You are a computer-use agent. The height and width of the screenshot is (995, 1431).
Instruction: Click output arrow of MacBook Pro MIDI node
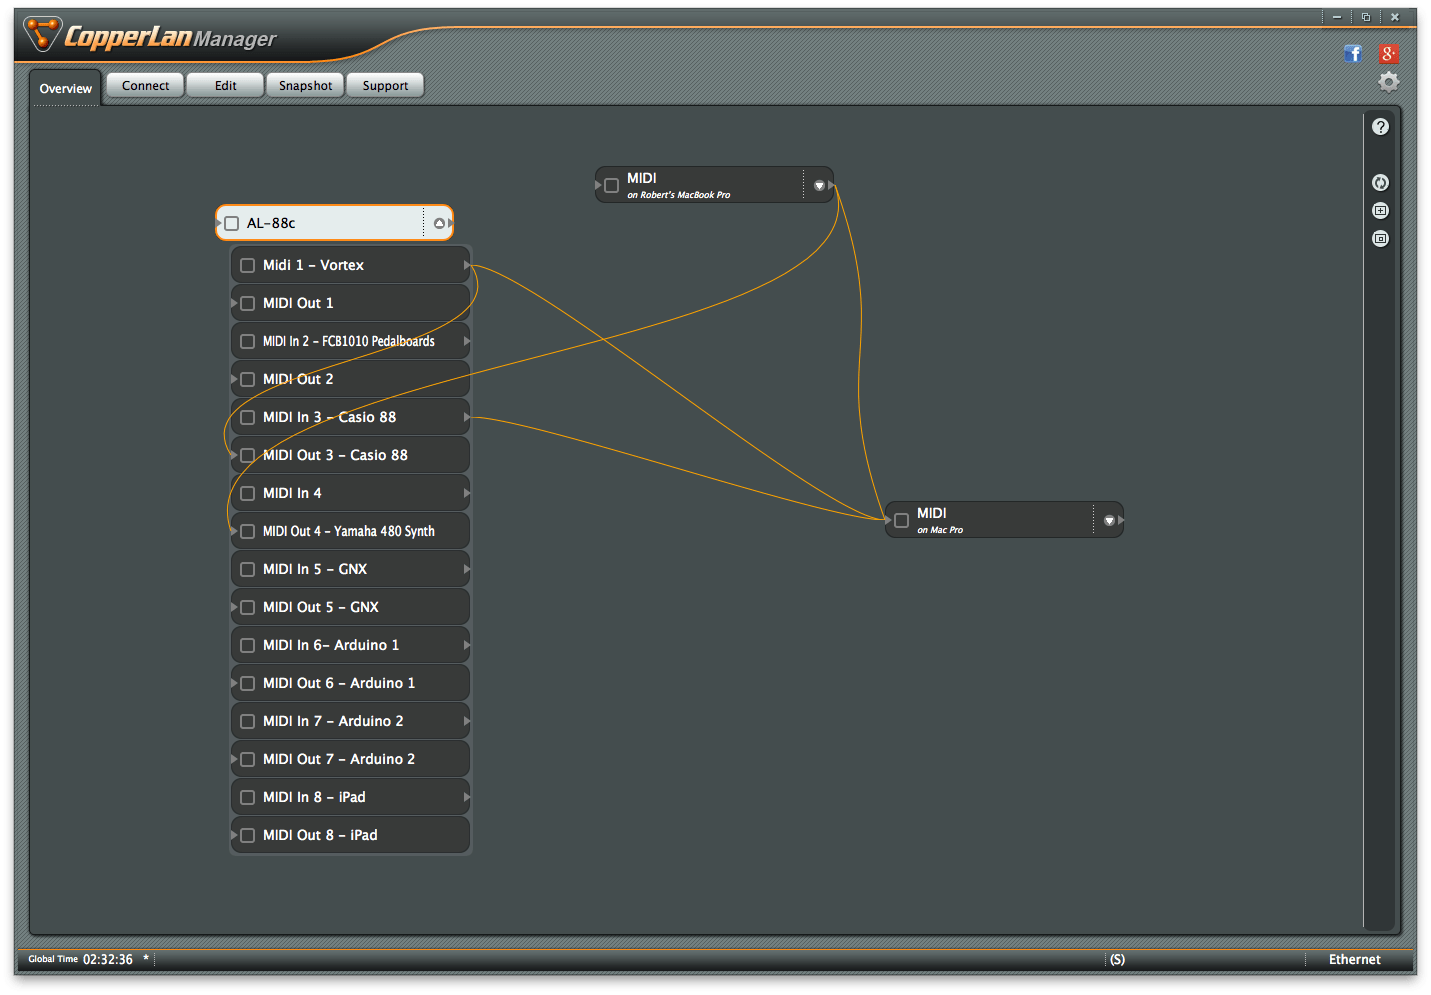tap(831, 185)
